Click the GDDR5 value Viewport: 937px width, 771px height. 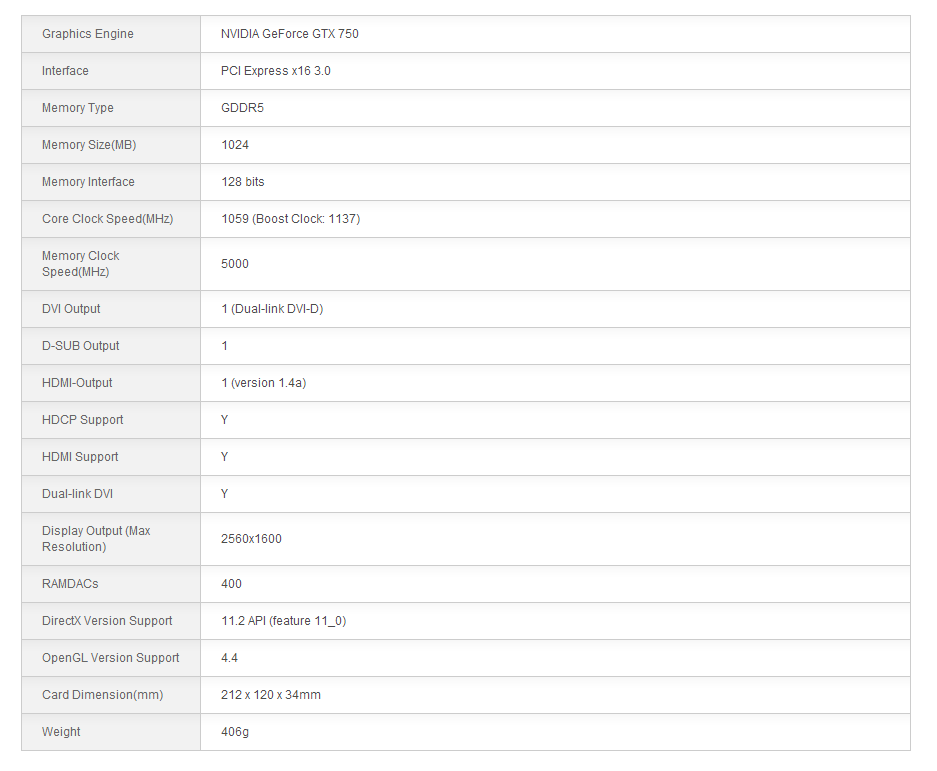coord(243,108)
